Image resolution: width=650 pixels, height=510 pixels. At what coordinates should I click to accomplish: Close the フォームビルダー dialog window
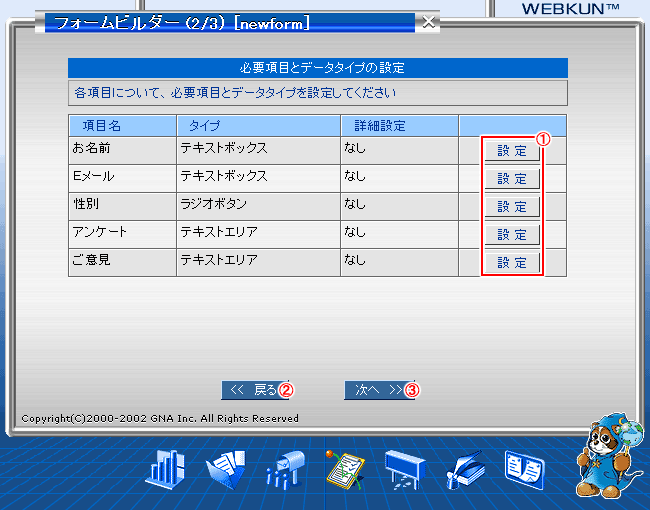coord(428,21)
